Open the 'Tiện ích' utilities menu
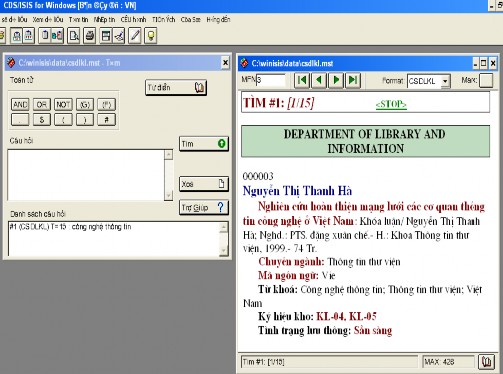 (x=164, y=20)
